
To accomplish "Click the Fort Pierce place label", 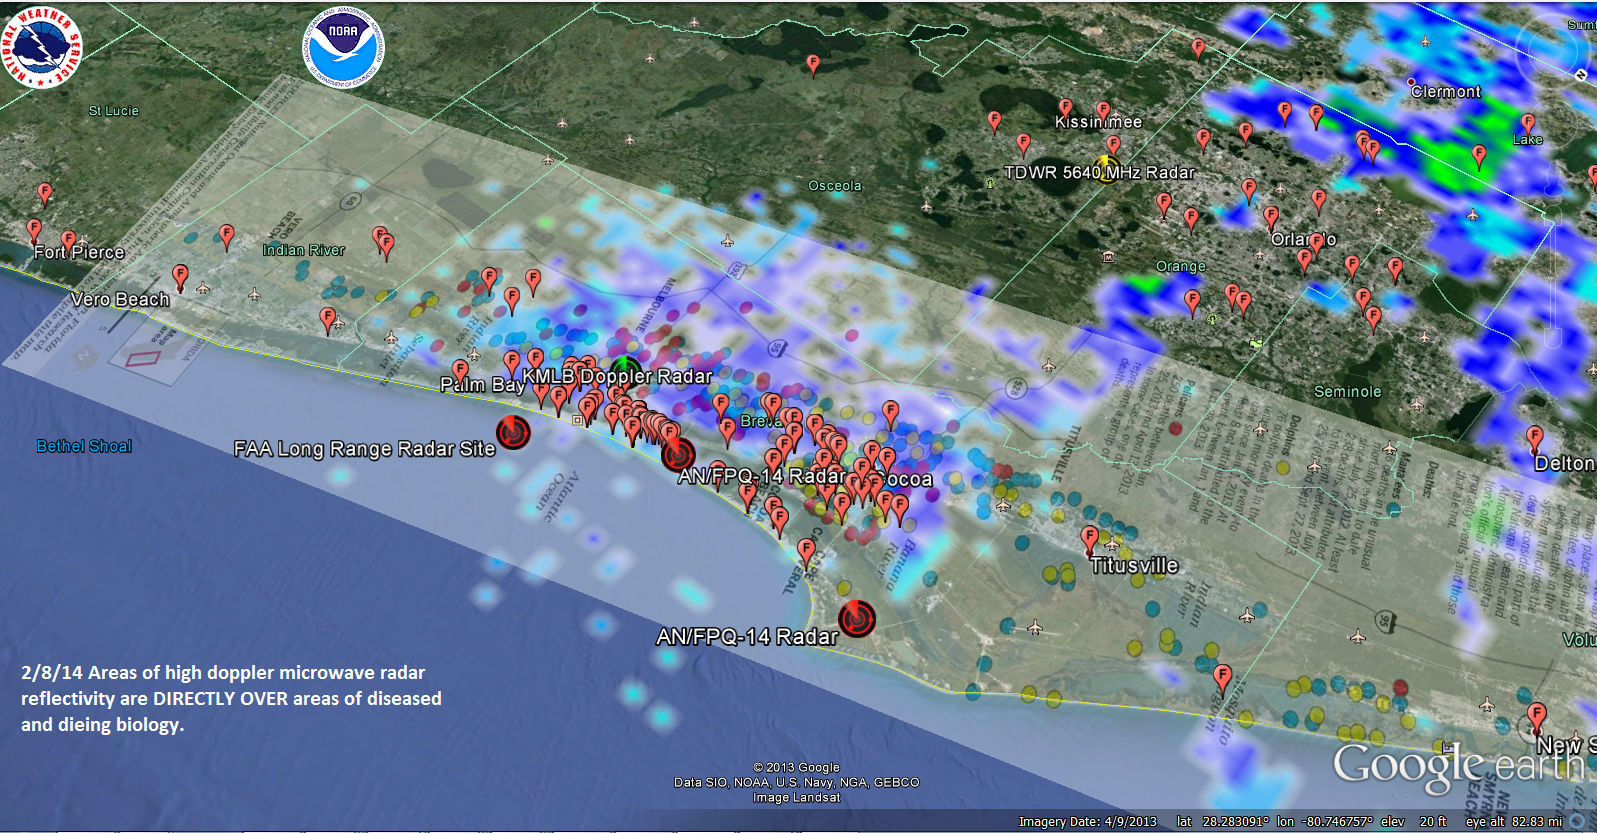I will pyautogui.click(x=79, y=253).
